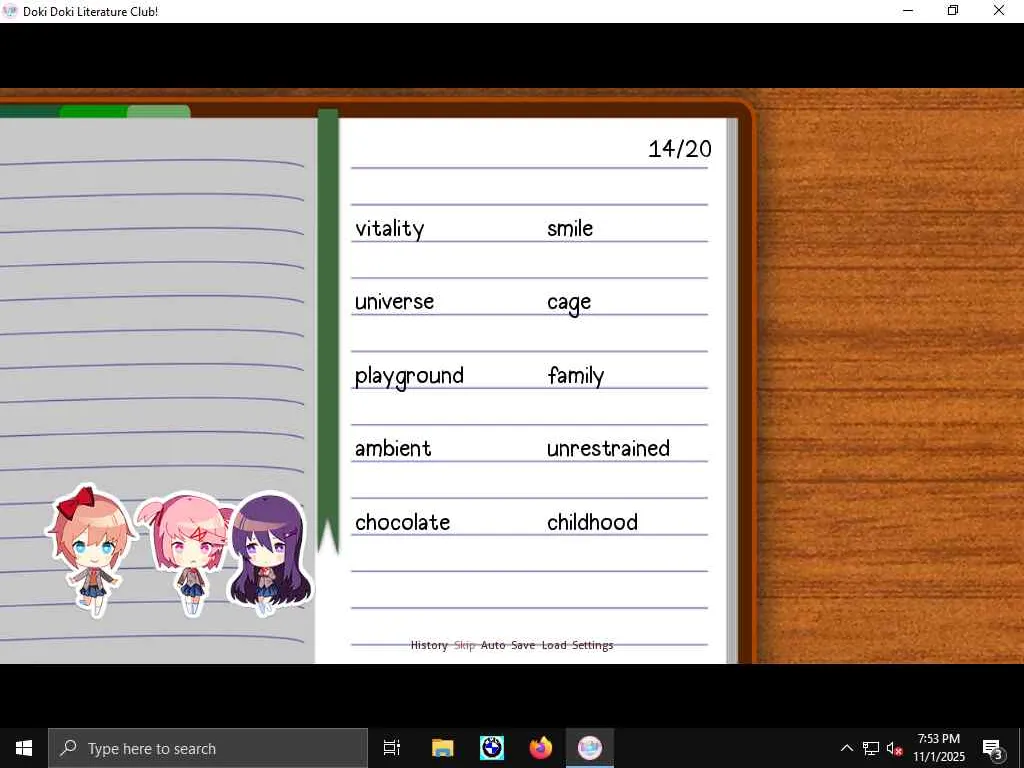The height and width of the screenshot is (768, 1024).
Task: Enable Auto-forward from the quick menu
Action: [x=493, y=645]
